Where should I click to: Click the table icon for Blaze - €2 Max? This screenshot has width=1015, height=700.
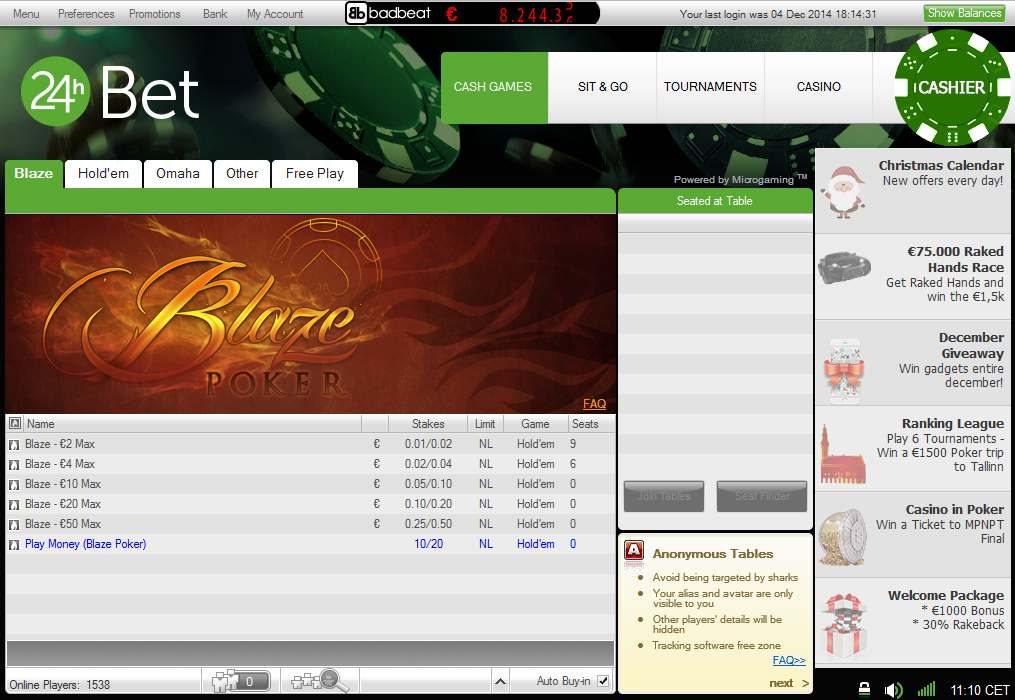(14, 445)
